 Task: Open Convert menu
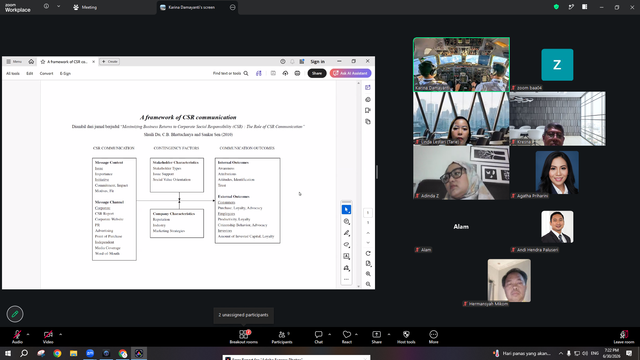(47, 73)
